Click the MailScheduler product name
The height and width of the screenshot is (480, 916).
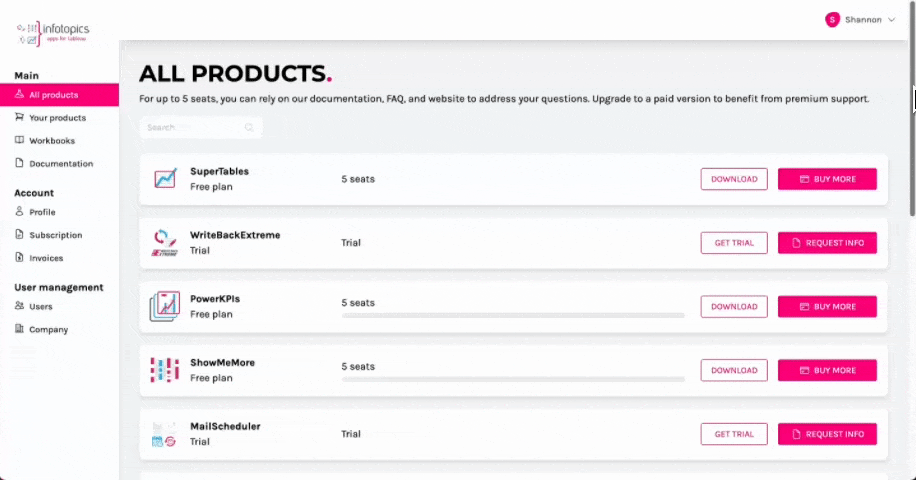pos(225,426)
